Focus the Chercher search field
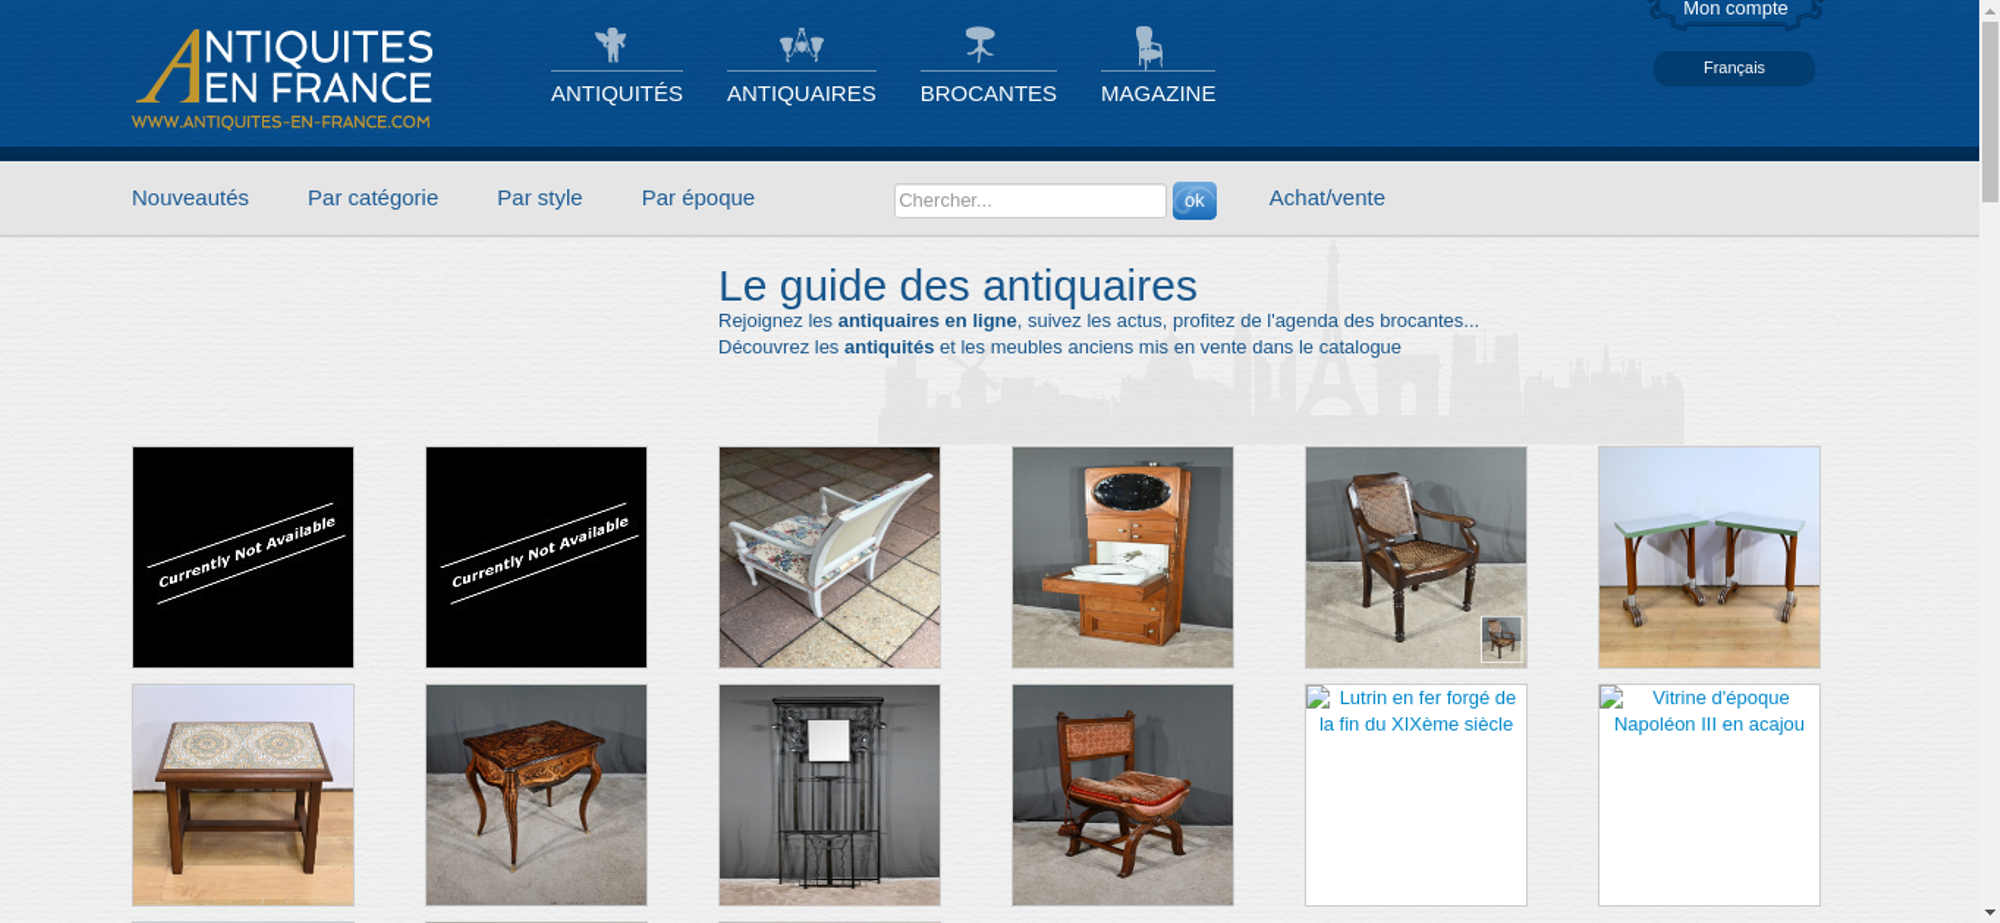The width and height of the screenshot is (2000, 923). pos(1030,200)
